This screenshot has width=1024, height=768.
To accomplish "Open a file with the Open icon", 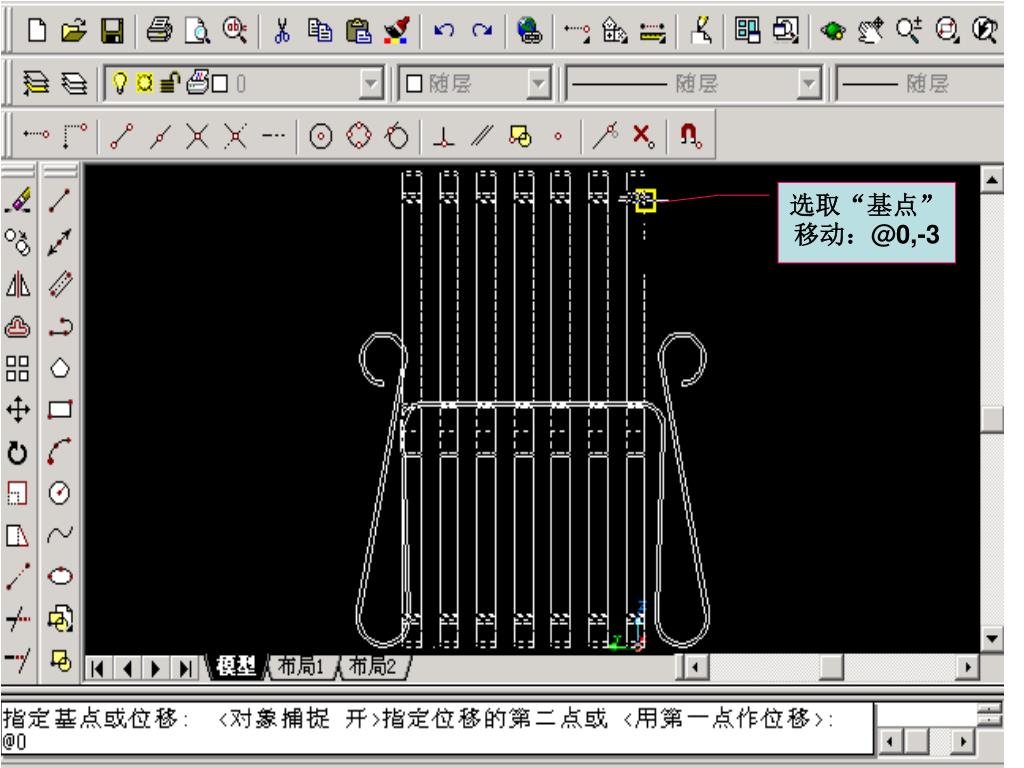I will pos(74,31).
